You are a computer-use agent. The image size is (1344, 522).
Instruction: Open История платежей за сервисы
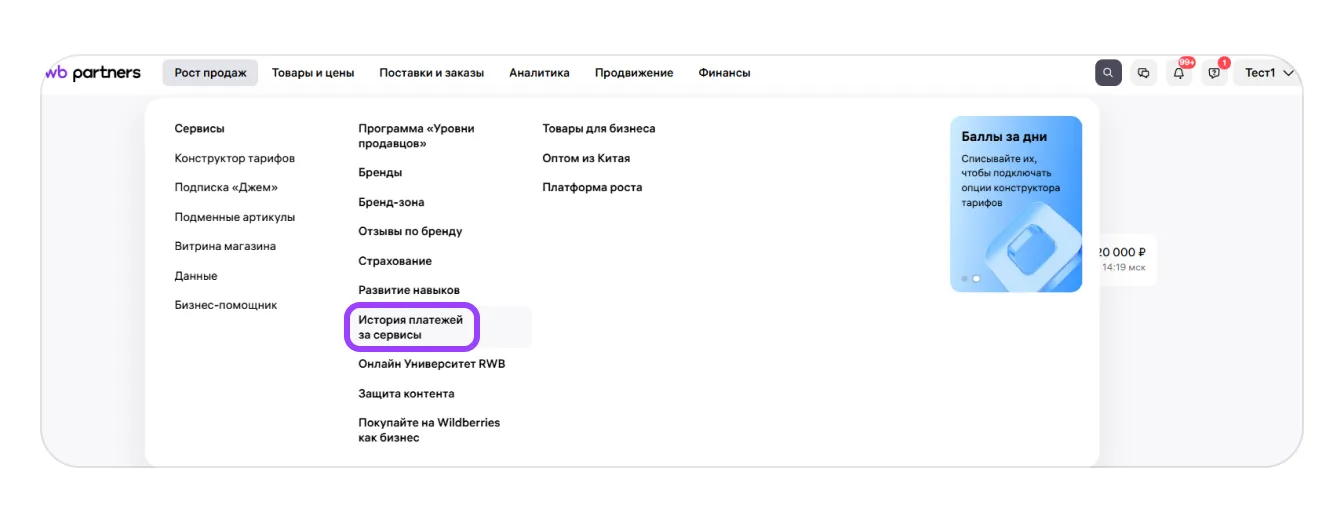click(x=412, y=327)
